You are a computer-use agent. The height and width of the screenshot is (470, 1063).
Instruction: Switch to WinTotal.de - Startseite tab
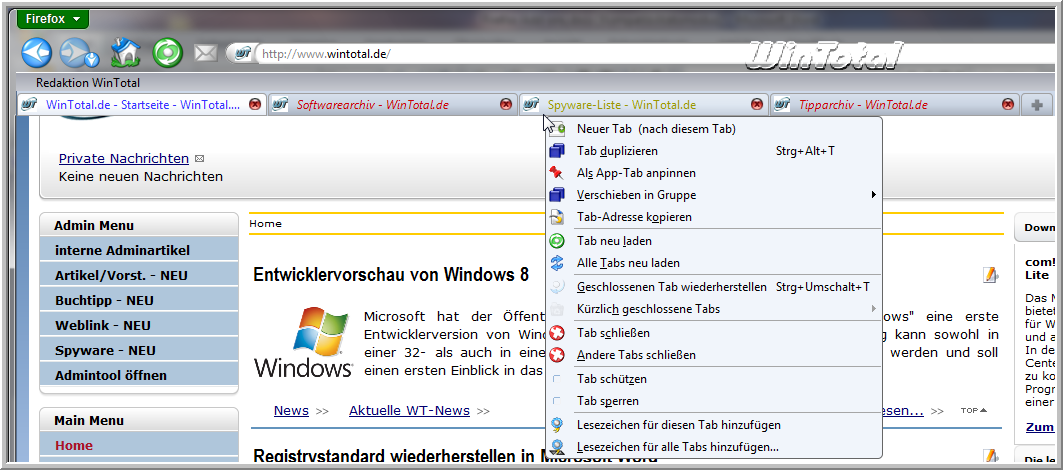pyautogui.click(x=142, y=104)
